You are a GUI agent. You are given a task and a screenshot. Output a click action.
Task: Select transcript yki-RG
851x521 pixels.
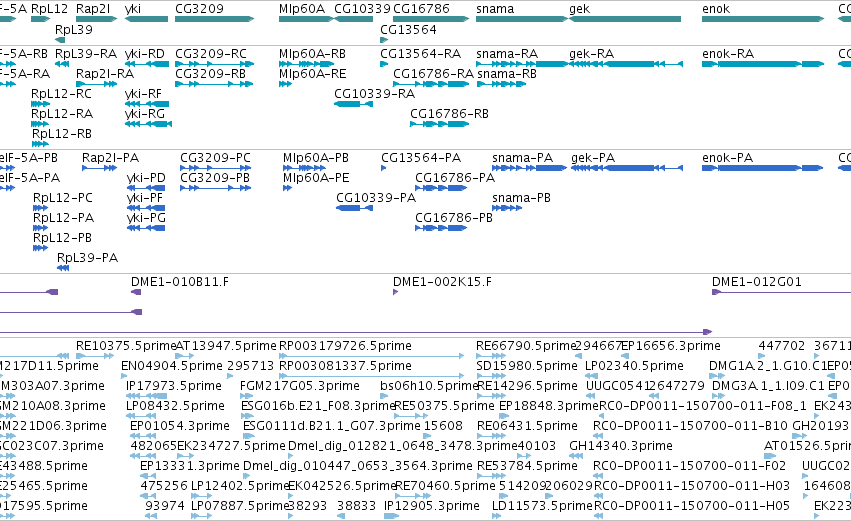tap(144, 114)
